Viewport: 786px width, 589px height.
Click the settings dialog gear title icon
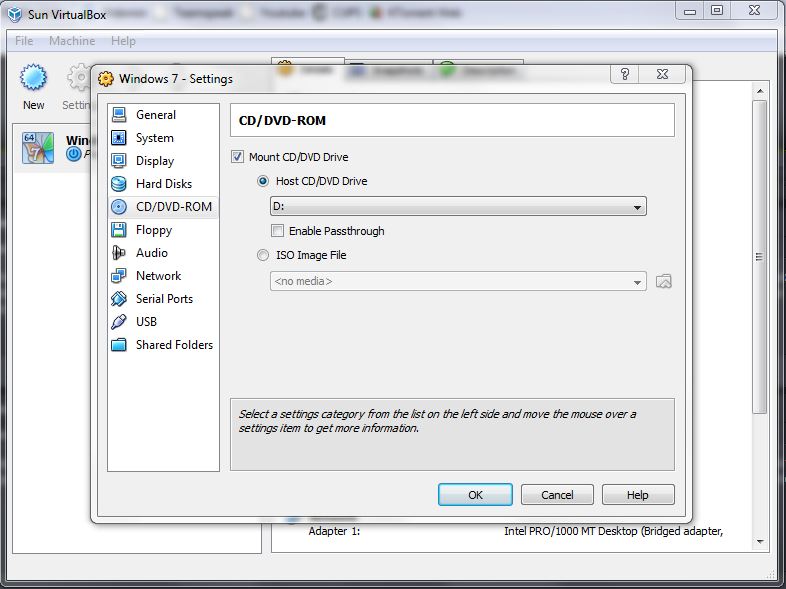[x=106, y=79]
